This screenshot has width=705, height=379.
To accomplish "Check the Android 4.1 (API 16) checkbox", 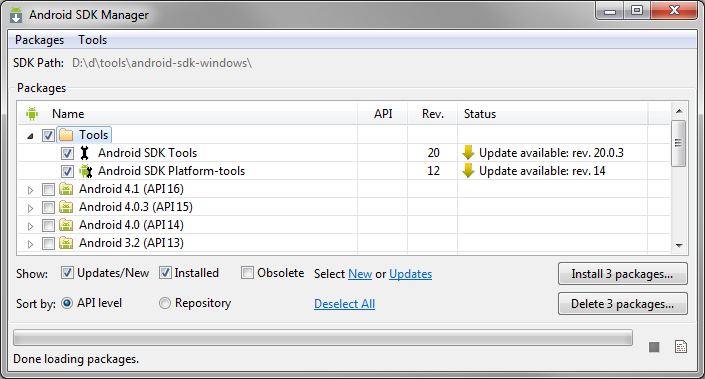I will 49,189.
